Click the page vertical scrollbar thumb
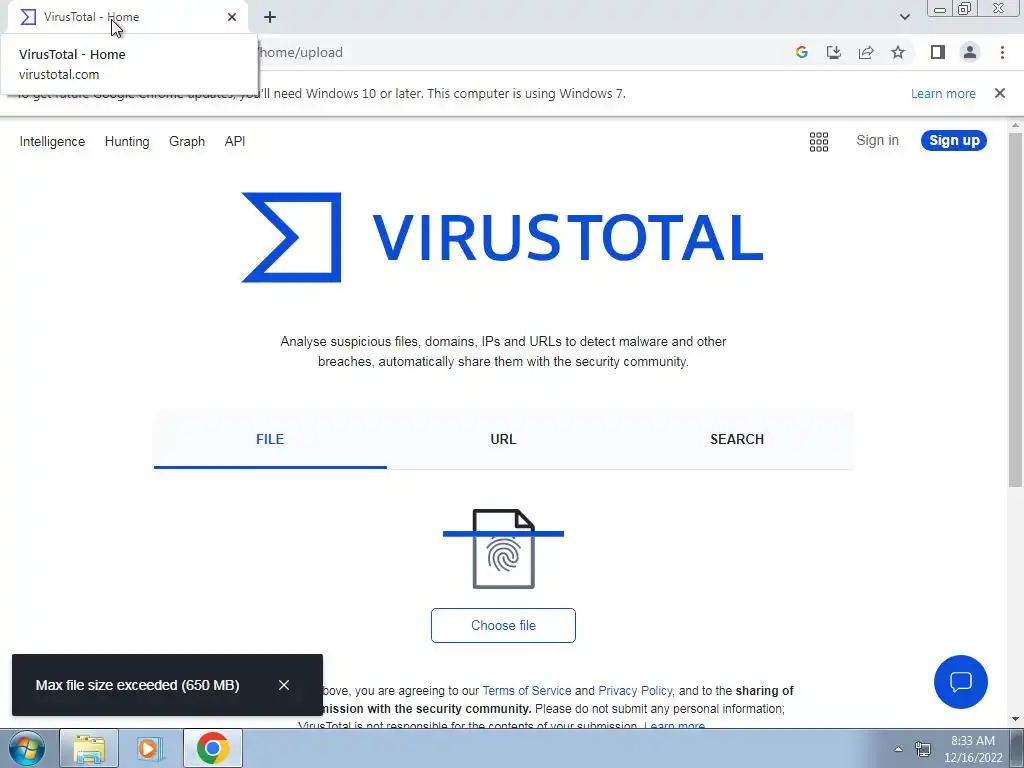Viewport: 1024px width, 768px height. 1015,310
